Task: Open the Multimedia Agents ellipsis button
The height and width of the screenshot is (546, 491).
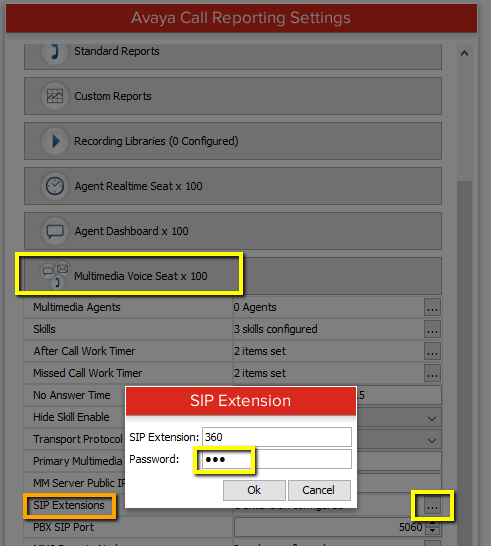Action: coord(432,307)
